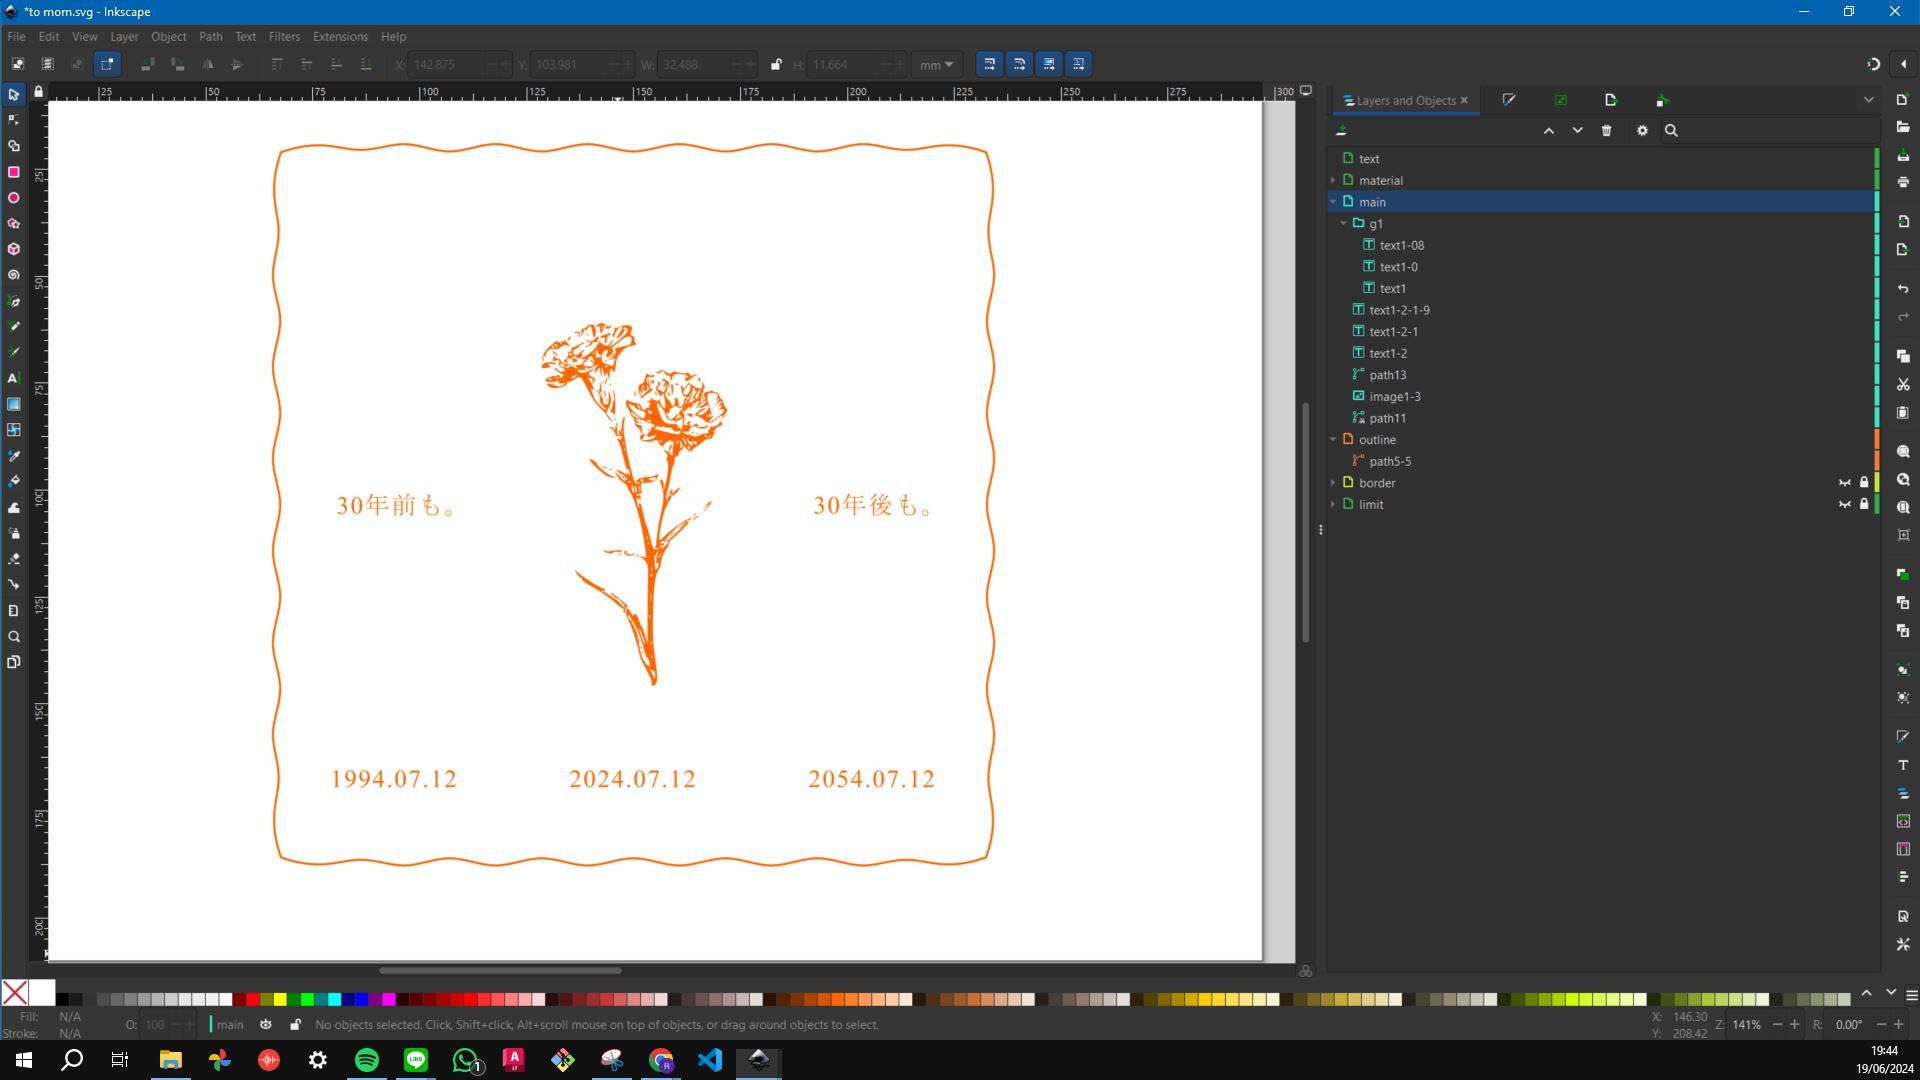The width and height of the screenshot is (1920, 1080).
Task: Open the mm units dropdown
Action: click(x=937, y=64)
